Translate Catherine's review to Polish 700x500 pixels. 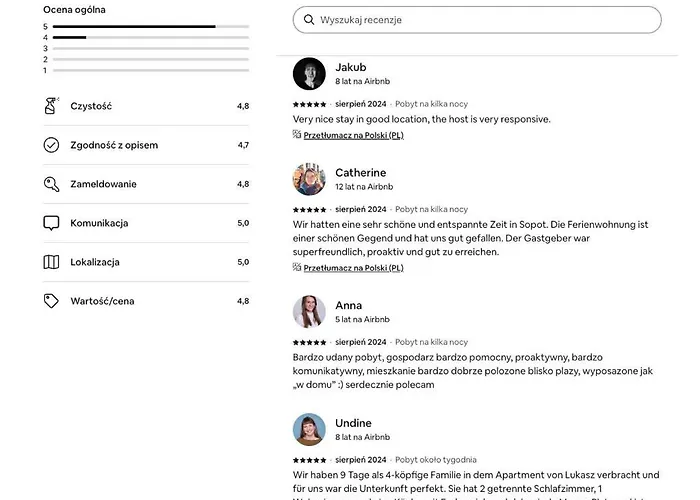pos(353,268)
